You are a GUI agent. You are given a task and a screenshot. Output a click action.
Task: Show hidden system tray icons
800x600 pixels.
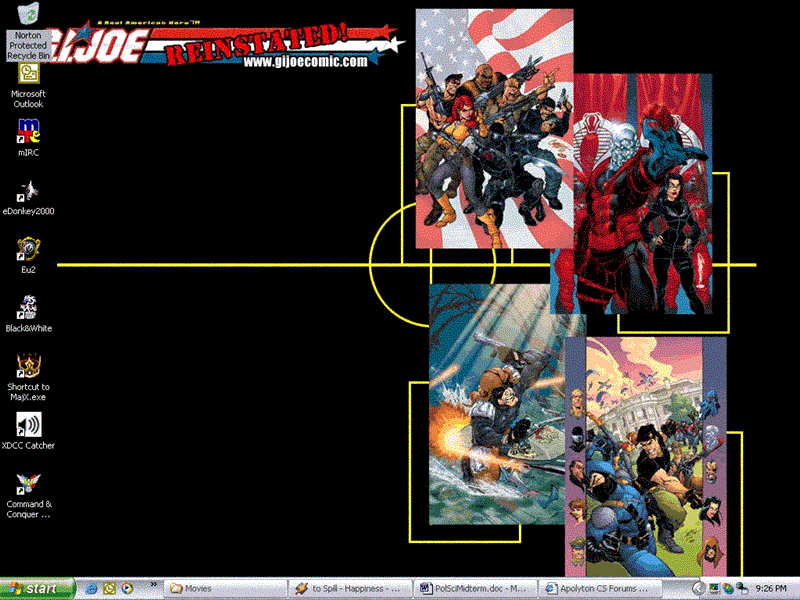[698, 589]
